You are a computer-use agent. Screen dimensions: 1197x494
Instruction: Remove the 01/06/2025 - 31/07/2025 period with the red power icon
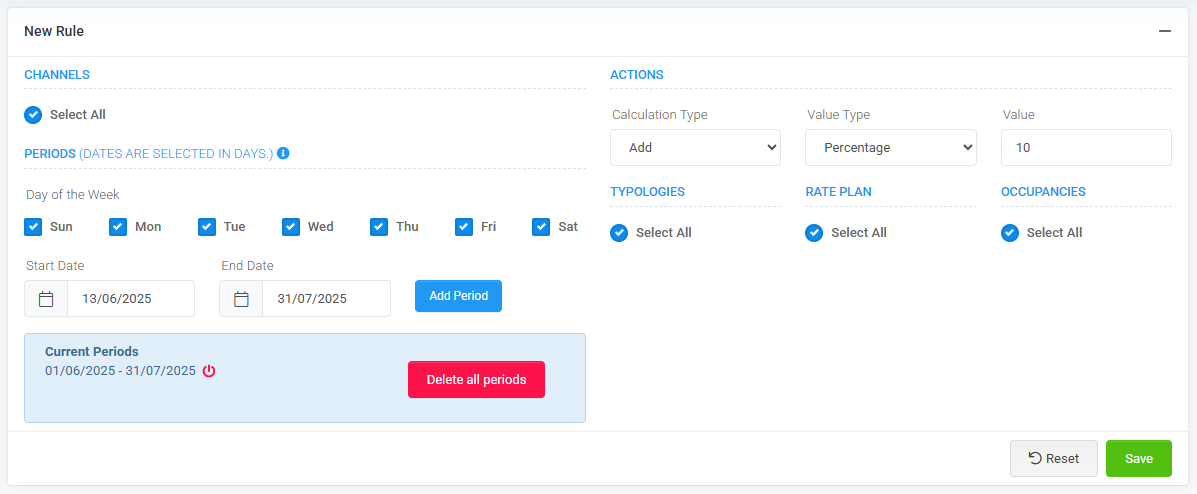(x=209, y=371)
